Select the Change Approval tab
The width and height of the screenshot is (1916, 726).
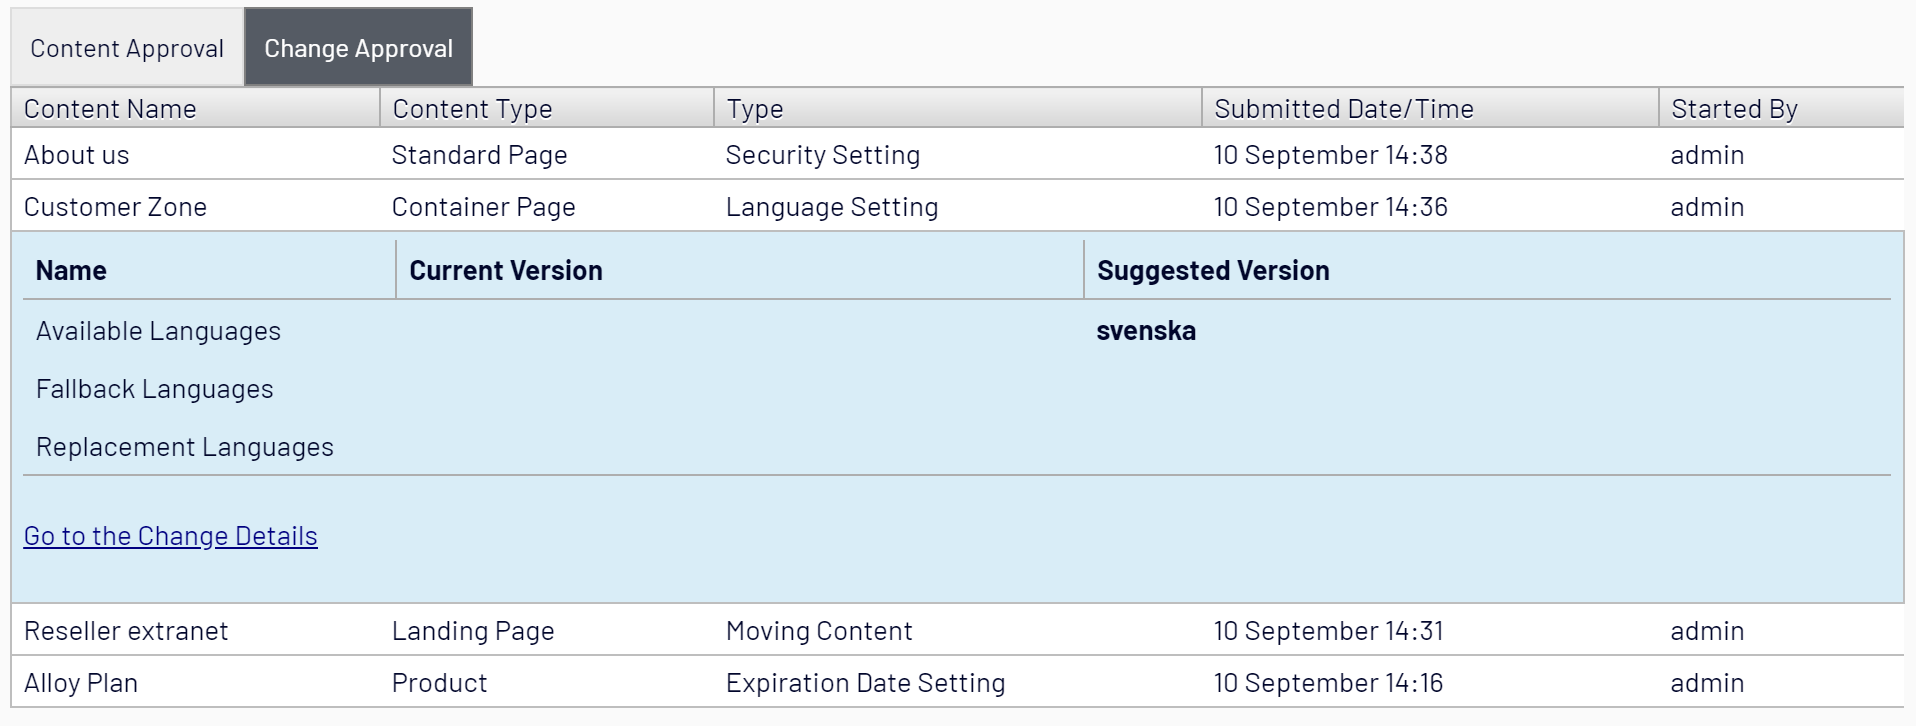pyautogui.click(x=358, y=48)
